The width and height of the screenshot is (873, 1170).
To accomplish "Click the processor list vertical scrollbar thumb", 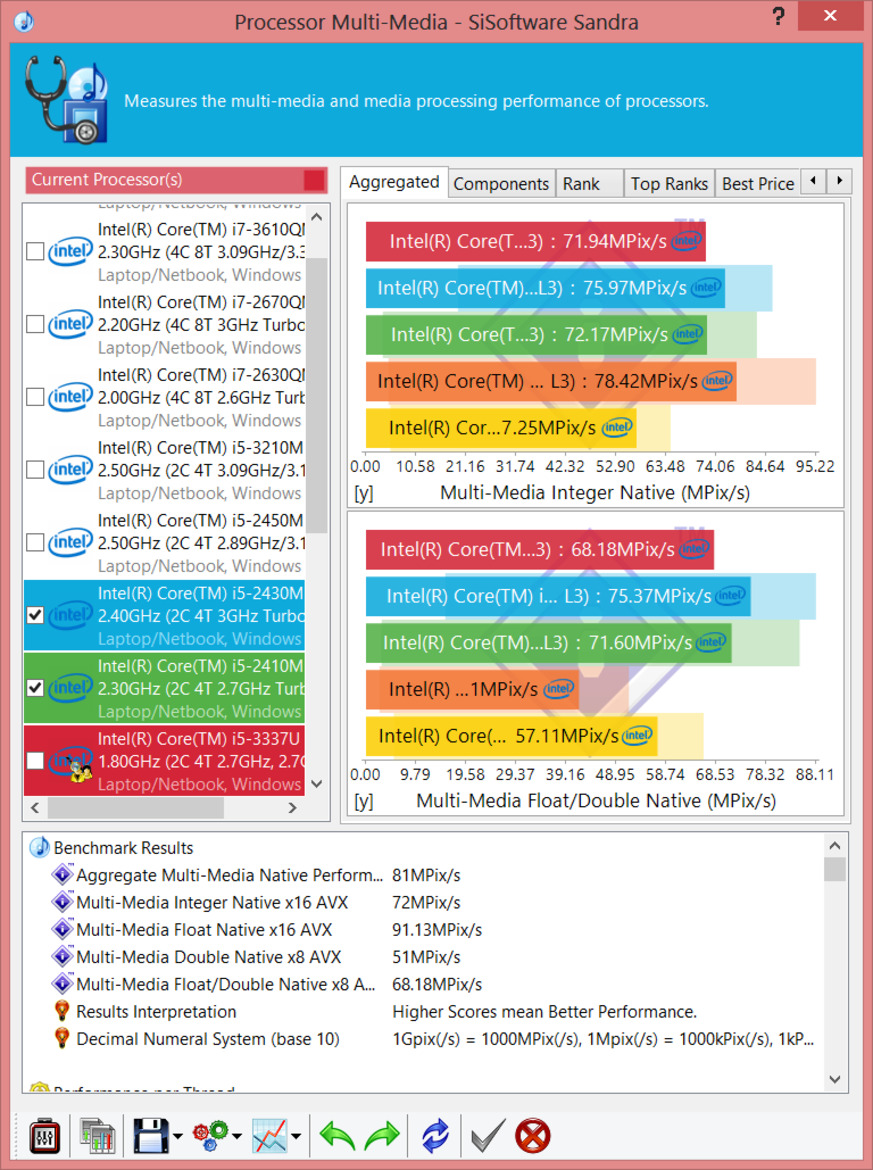I will pos(316,395).
